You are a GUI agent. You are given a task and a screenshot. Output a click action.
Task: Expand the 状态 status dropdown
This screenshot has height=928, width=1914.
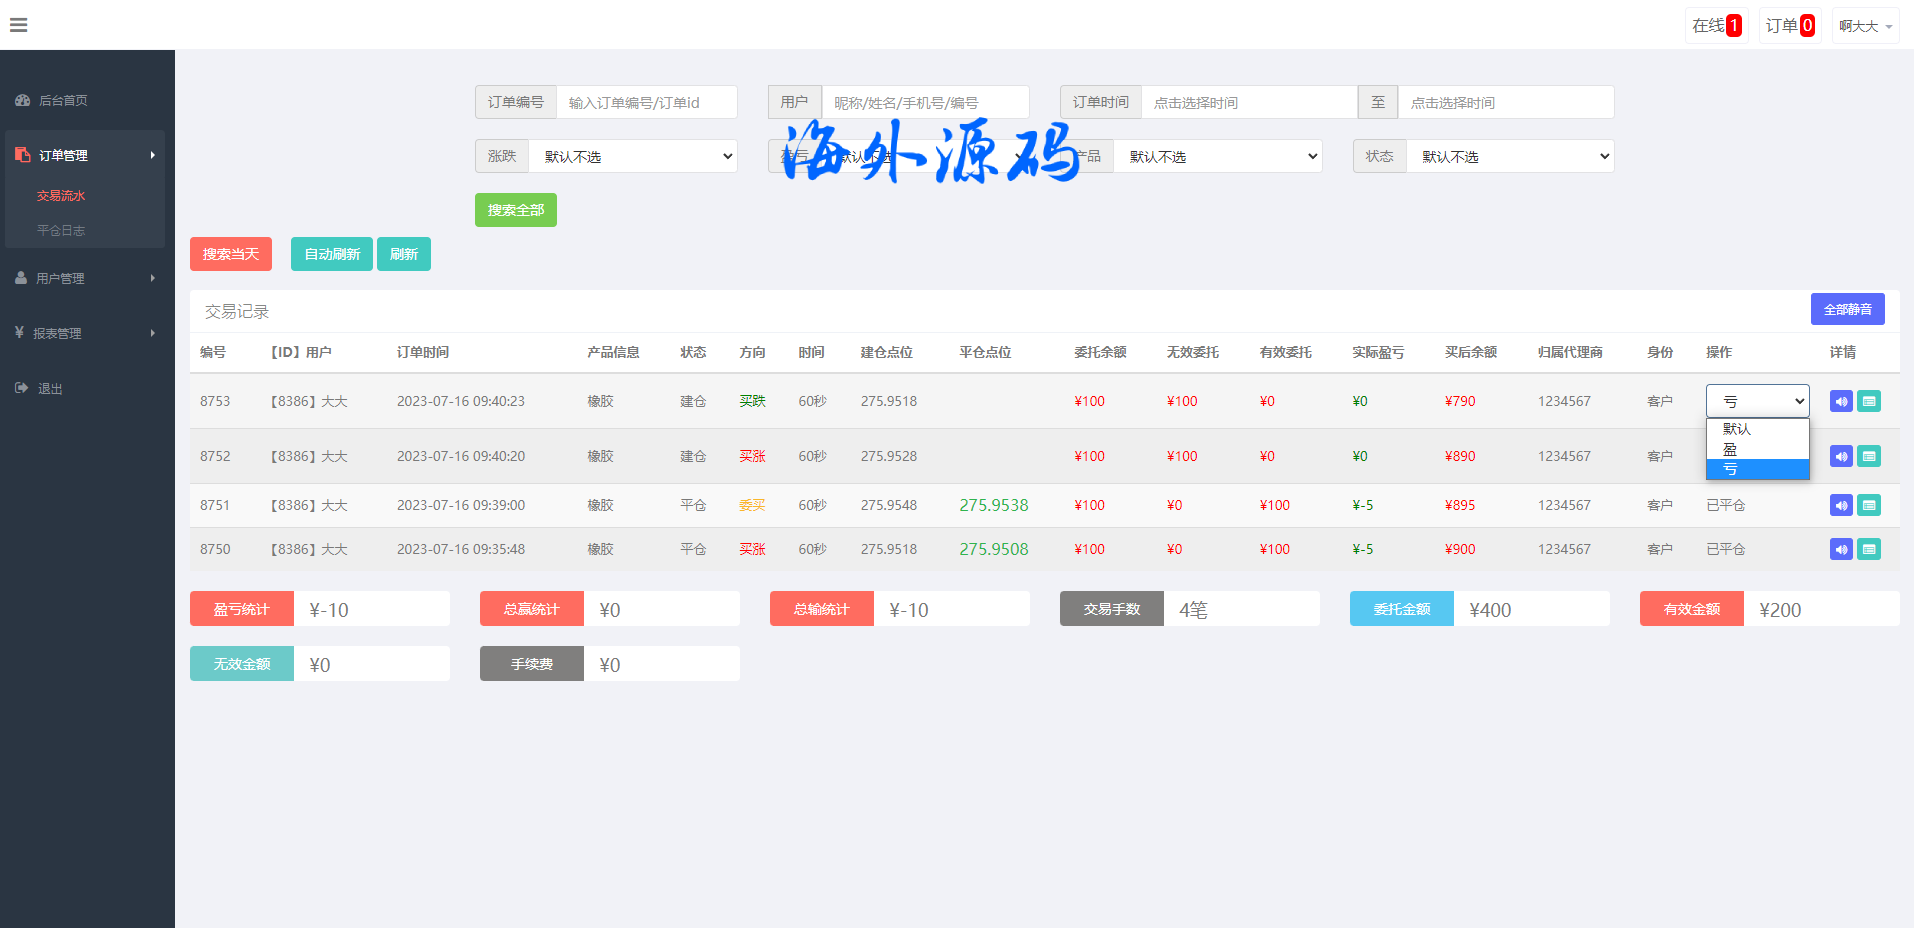(x=1509, y=156)
